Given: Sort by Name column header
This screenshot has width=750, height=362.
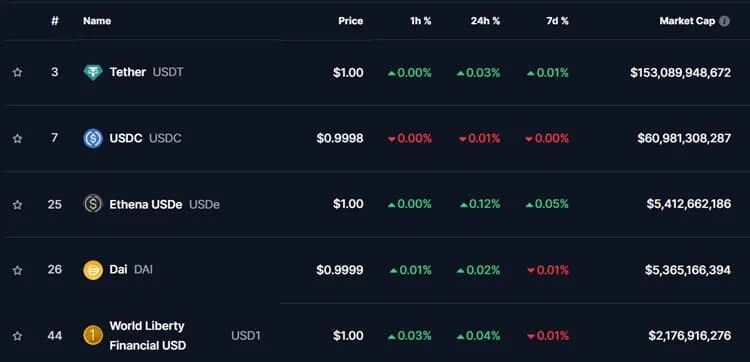Looking at the screenshot, I should [x=97, y=21].
